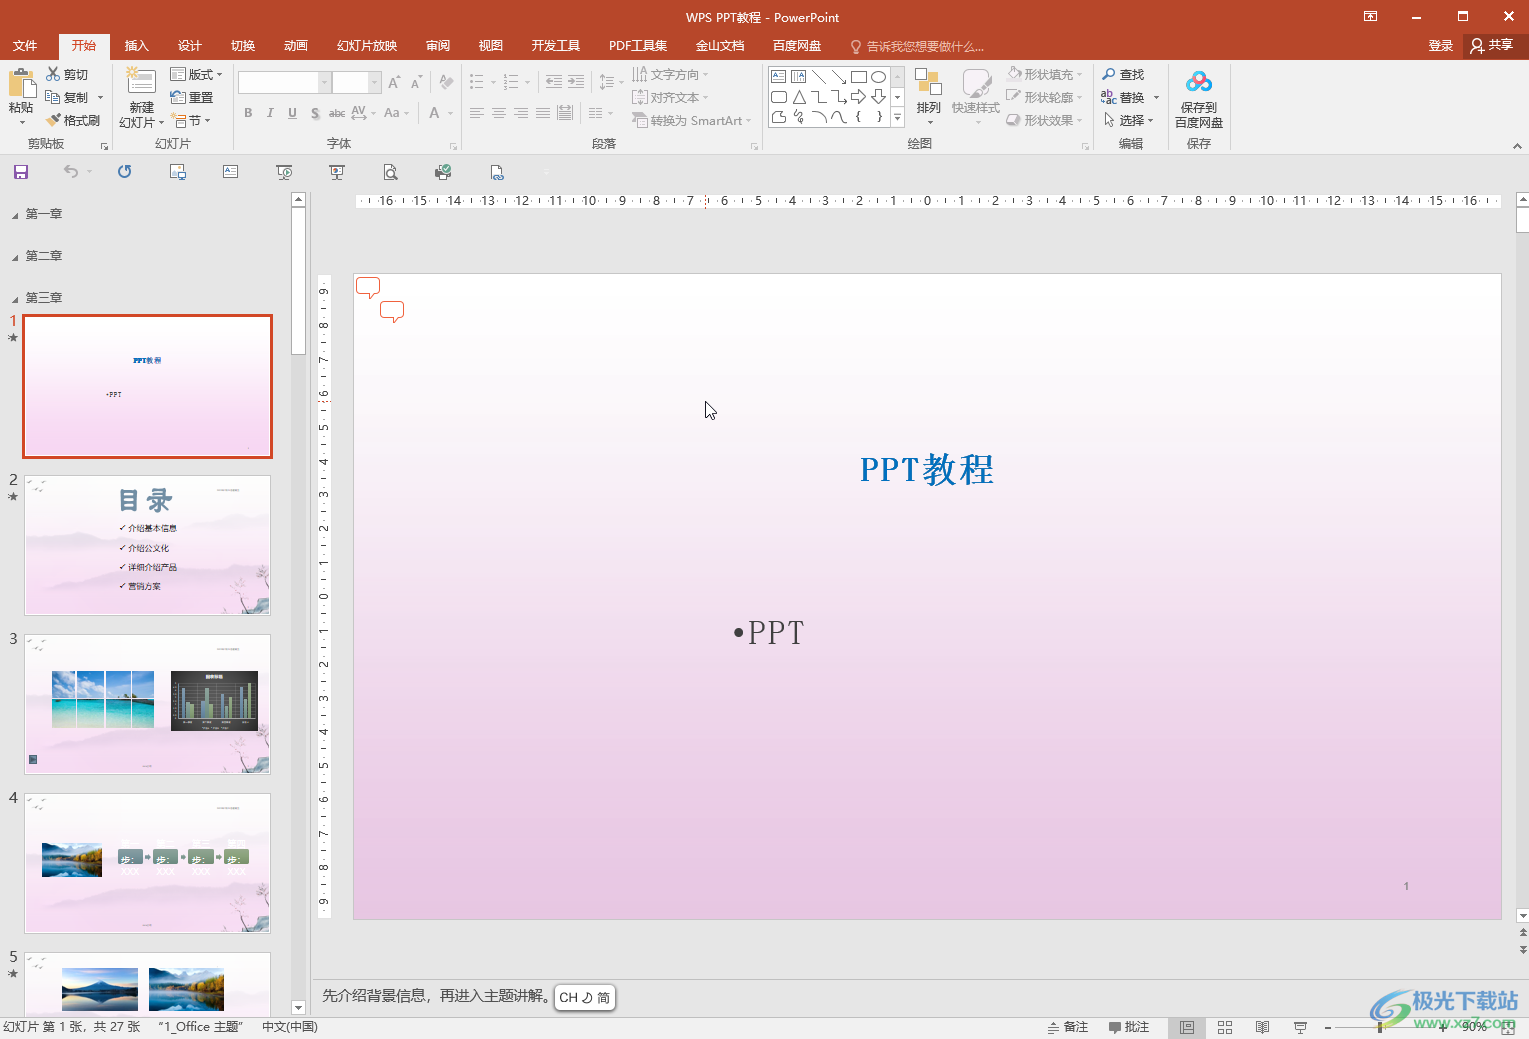Click the zoom slider handle

point(1380,1027)
